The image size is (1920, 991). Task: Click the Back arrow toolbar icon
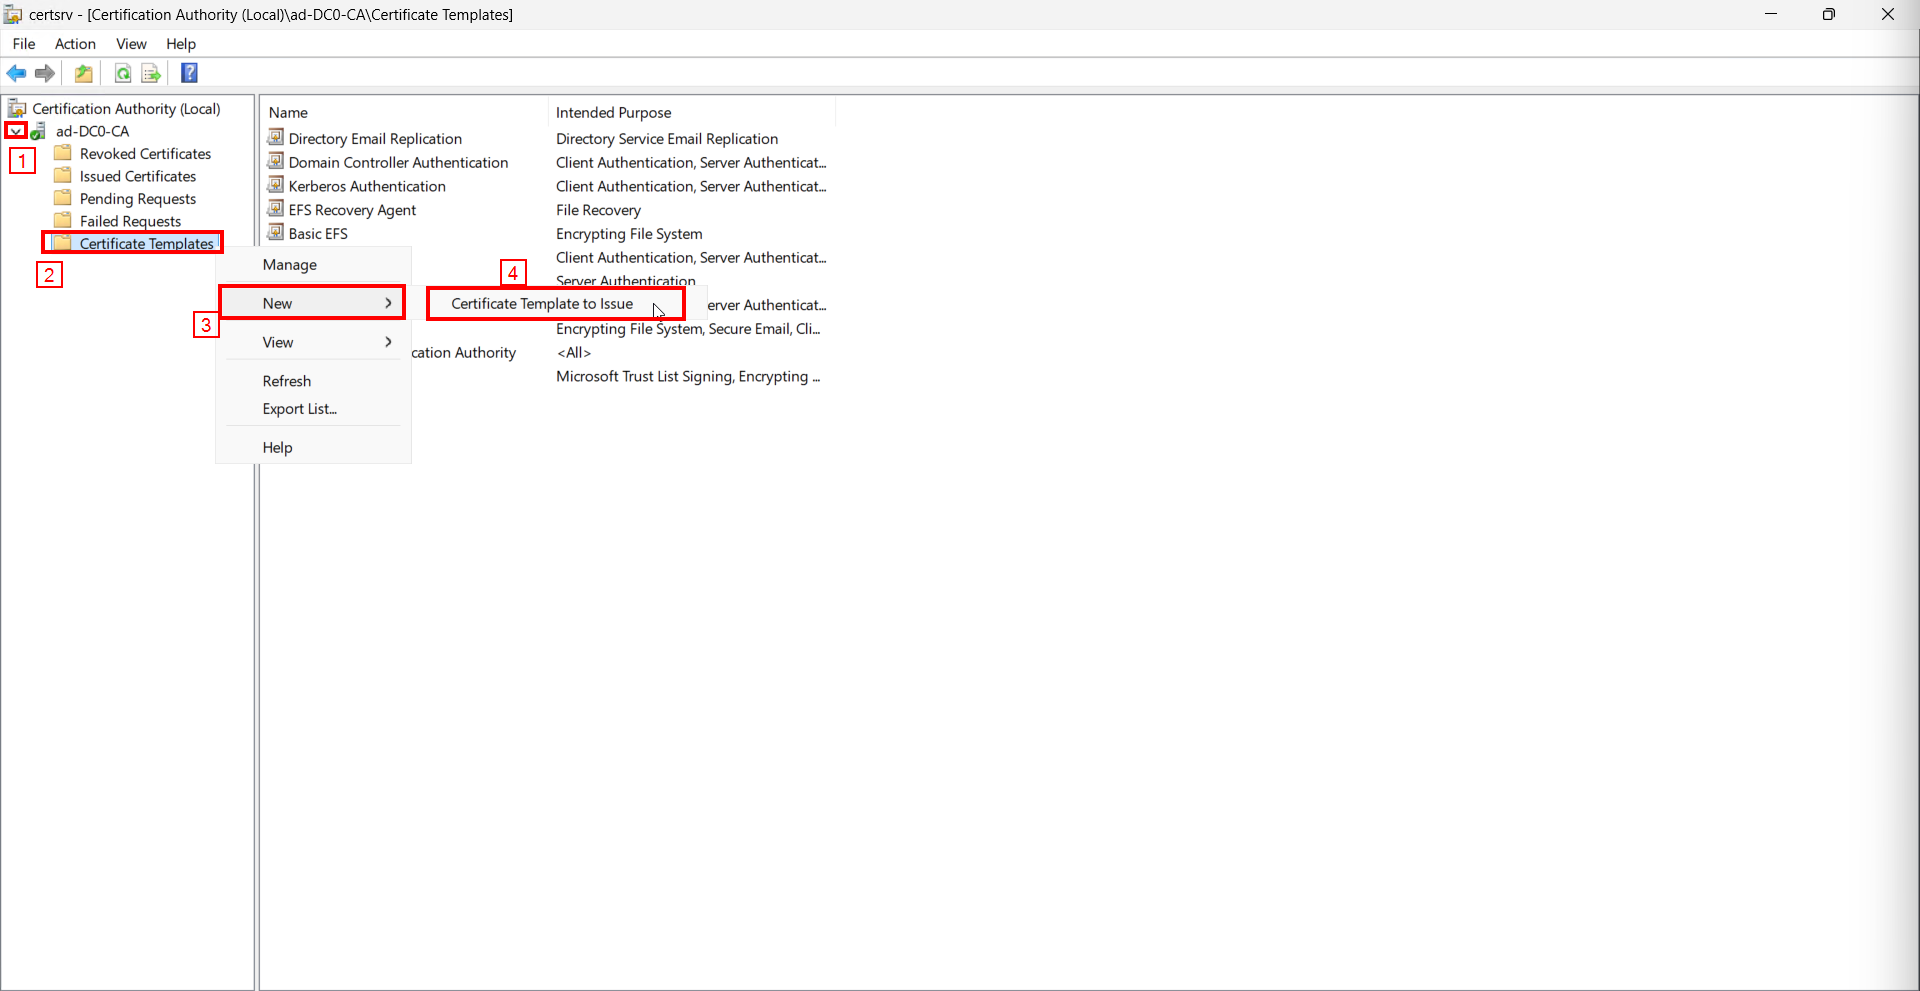pyautogui.click(x=16, y=73)
